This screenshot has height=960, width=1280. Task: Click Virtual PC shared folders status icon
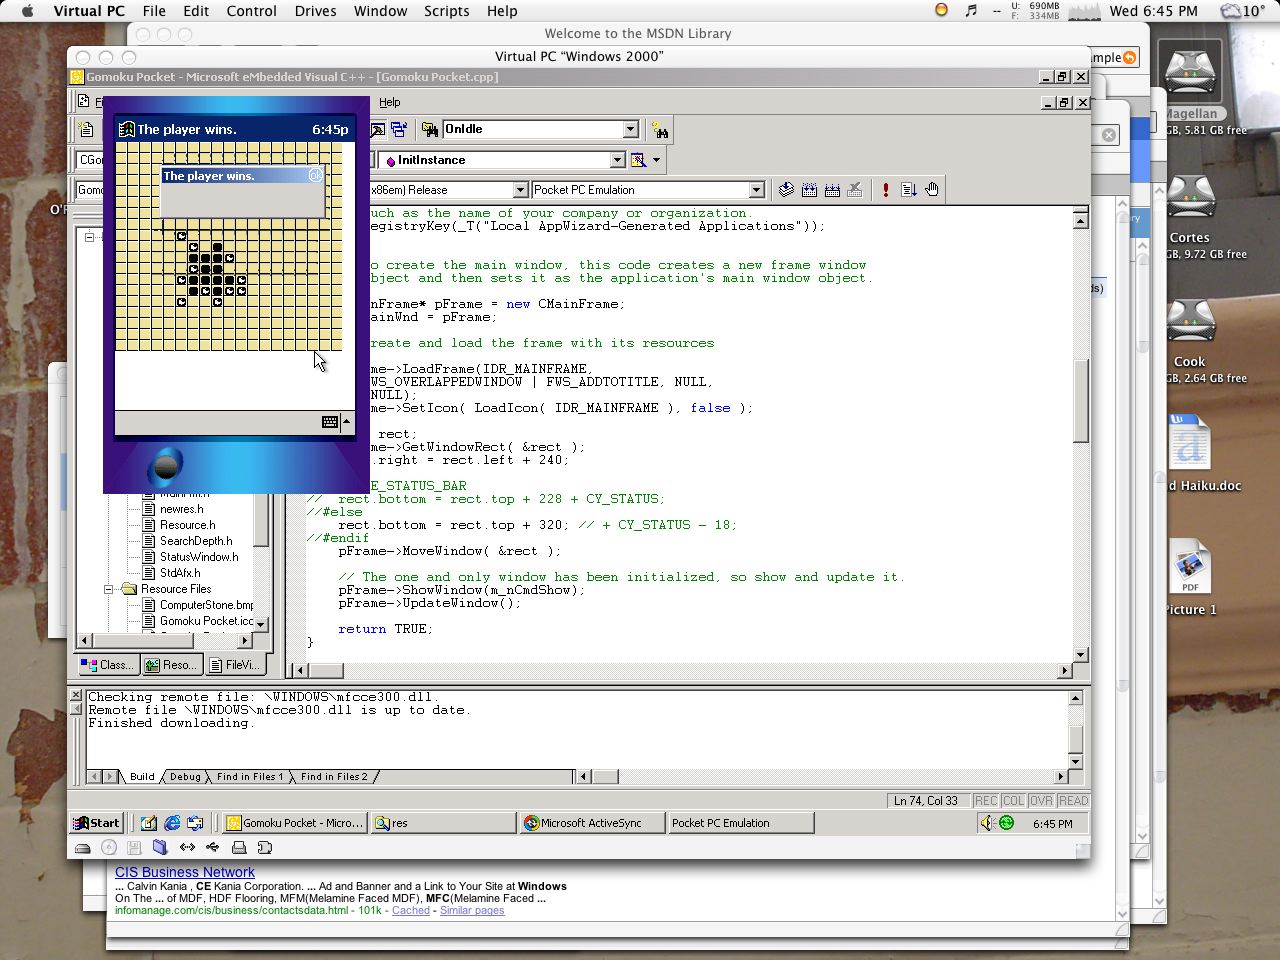(x=160, y=848)
